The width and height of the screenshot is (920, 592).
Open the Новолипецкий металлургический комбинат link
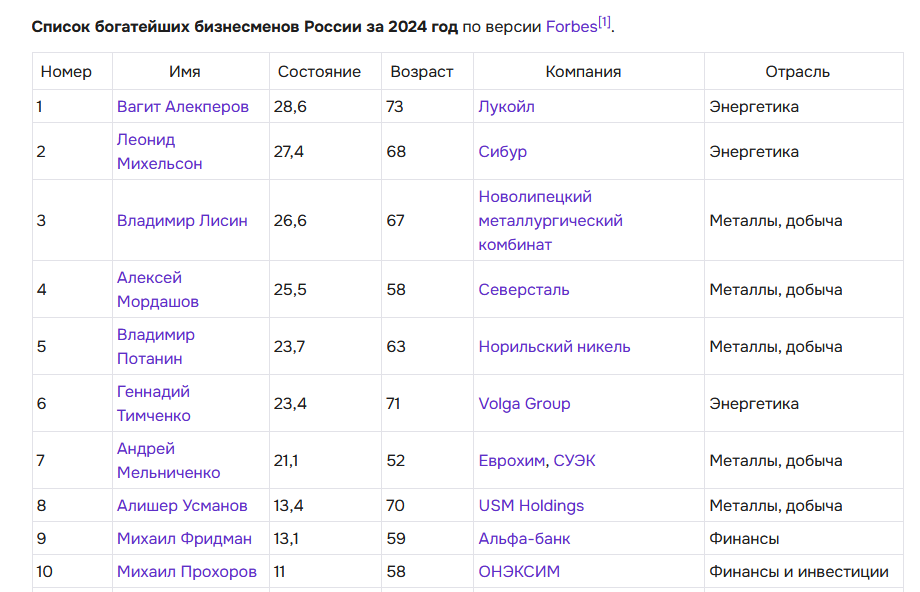point(550,221)
